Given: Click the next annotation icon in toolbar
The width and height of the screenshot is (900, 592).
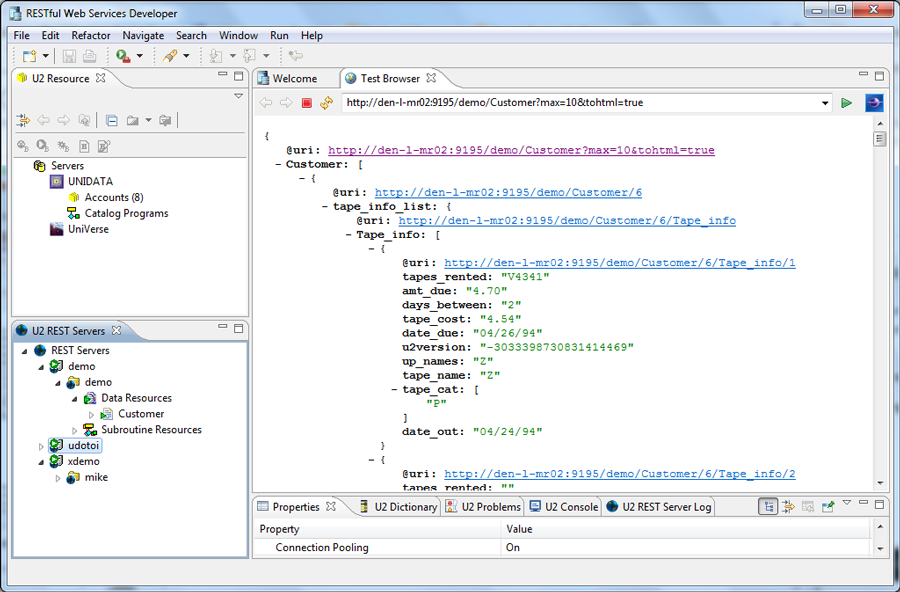Looking at the screenshot, I should pyautogui.click(x=216, y=56).
